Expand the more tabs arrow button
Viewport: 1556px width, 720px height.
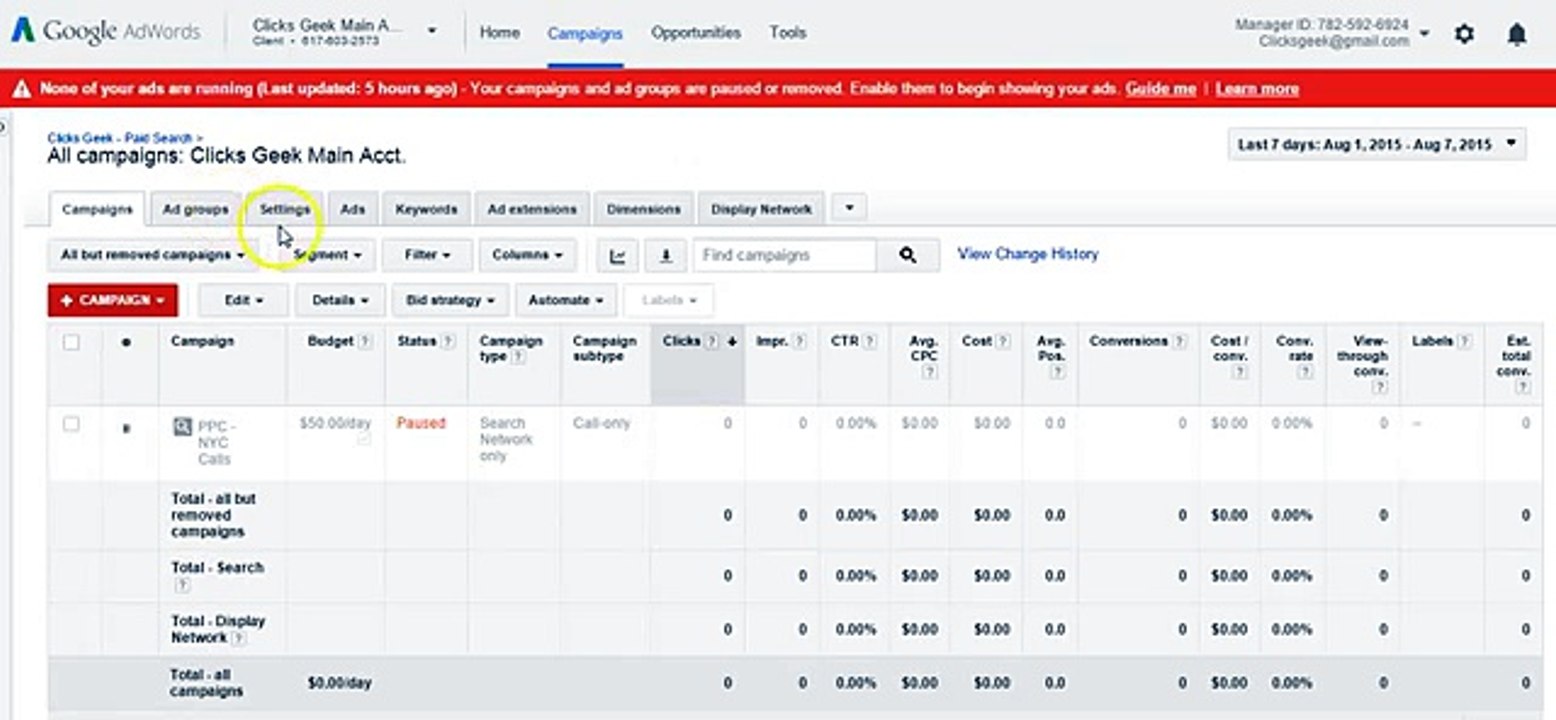click(849, 208)
